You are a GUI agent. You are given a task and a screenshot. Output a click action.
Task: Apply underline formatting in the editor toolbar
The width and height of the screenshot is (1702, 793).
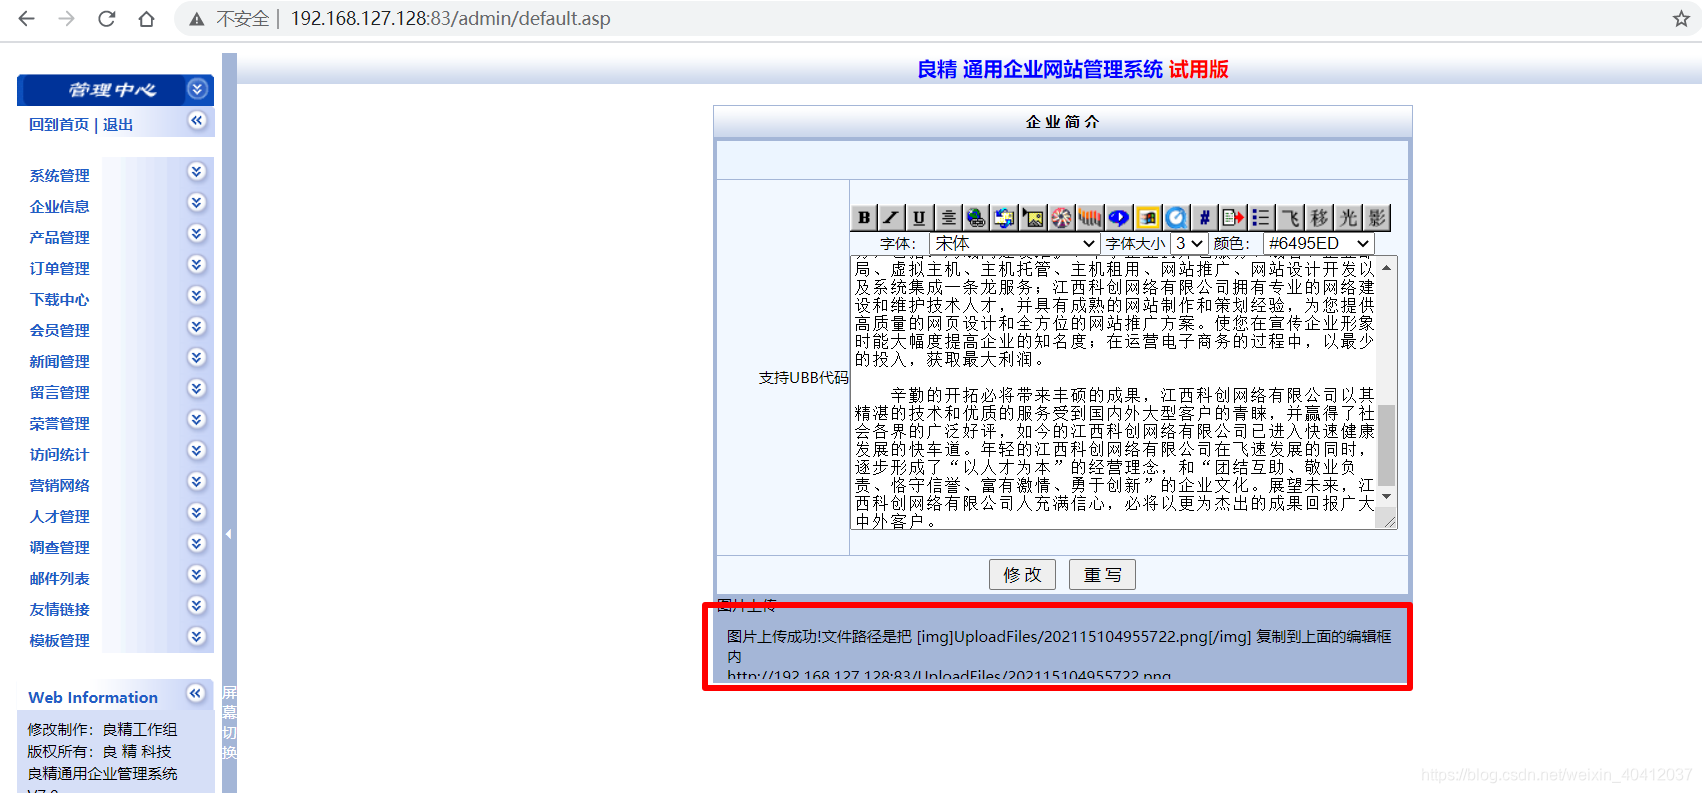pos(919,218)
